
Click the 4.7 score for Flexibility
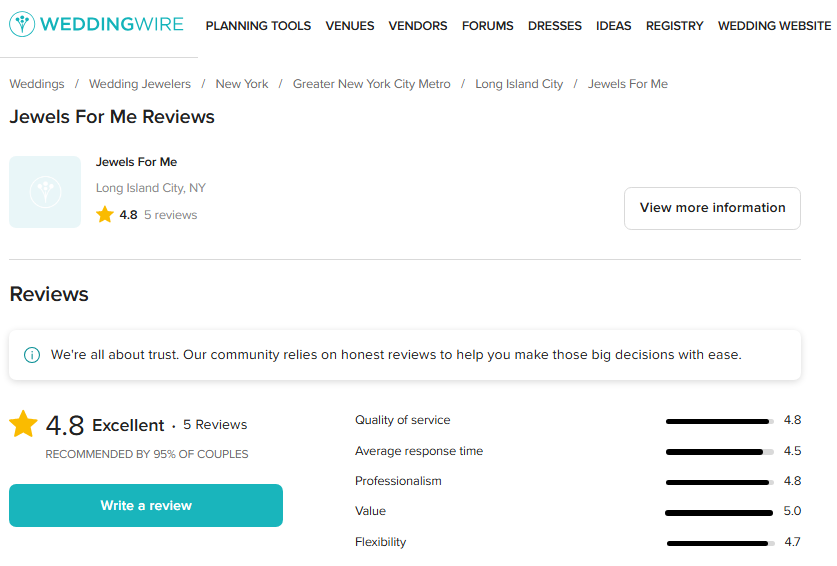click(x=793, y=542)
